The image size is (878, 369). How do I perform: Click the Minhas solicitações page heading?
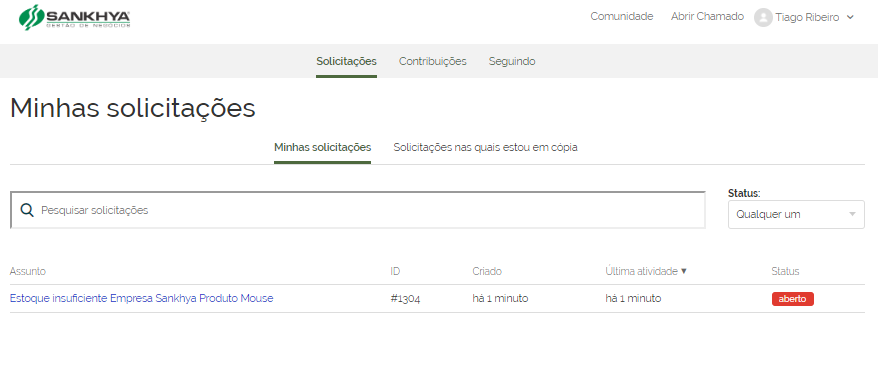pos(133,108)
